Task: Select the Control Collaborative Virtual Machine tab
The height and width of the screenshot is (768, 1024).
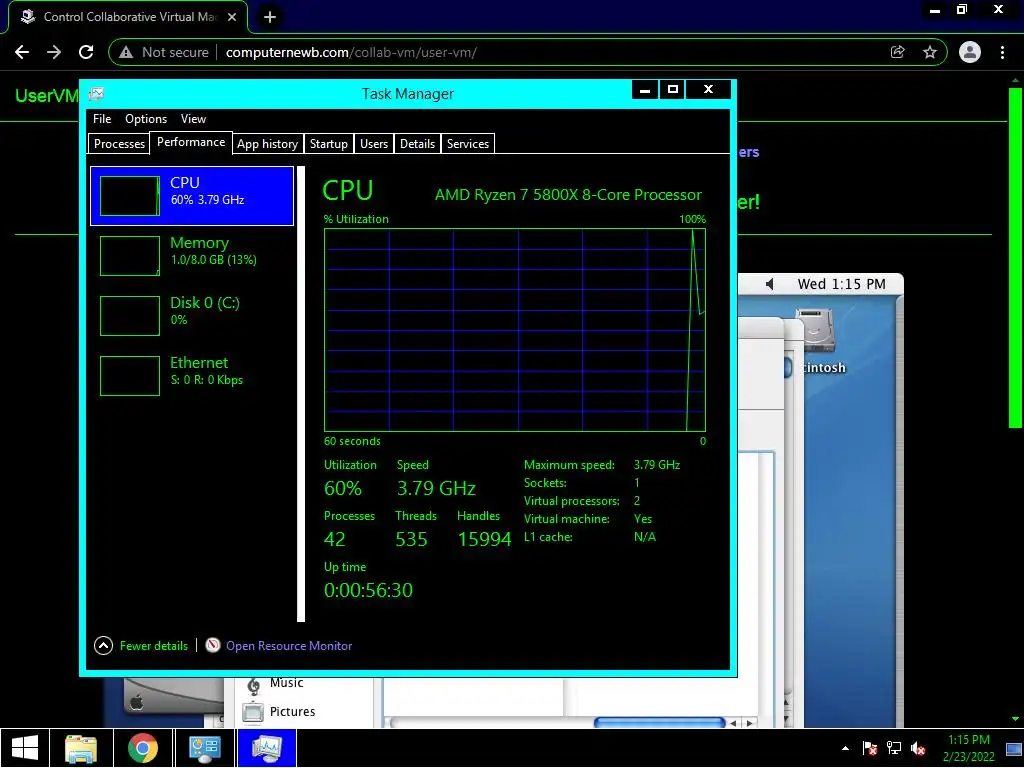Action: (x=128, y=17)
